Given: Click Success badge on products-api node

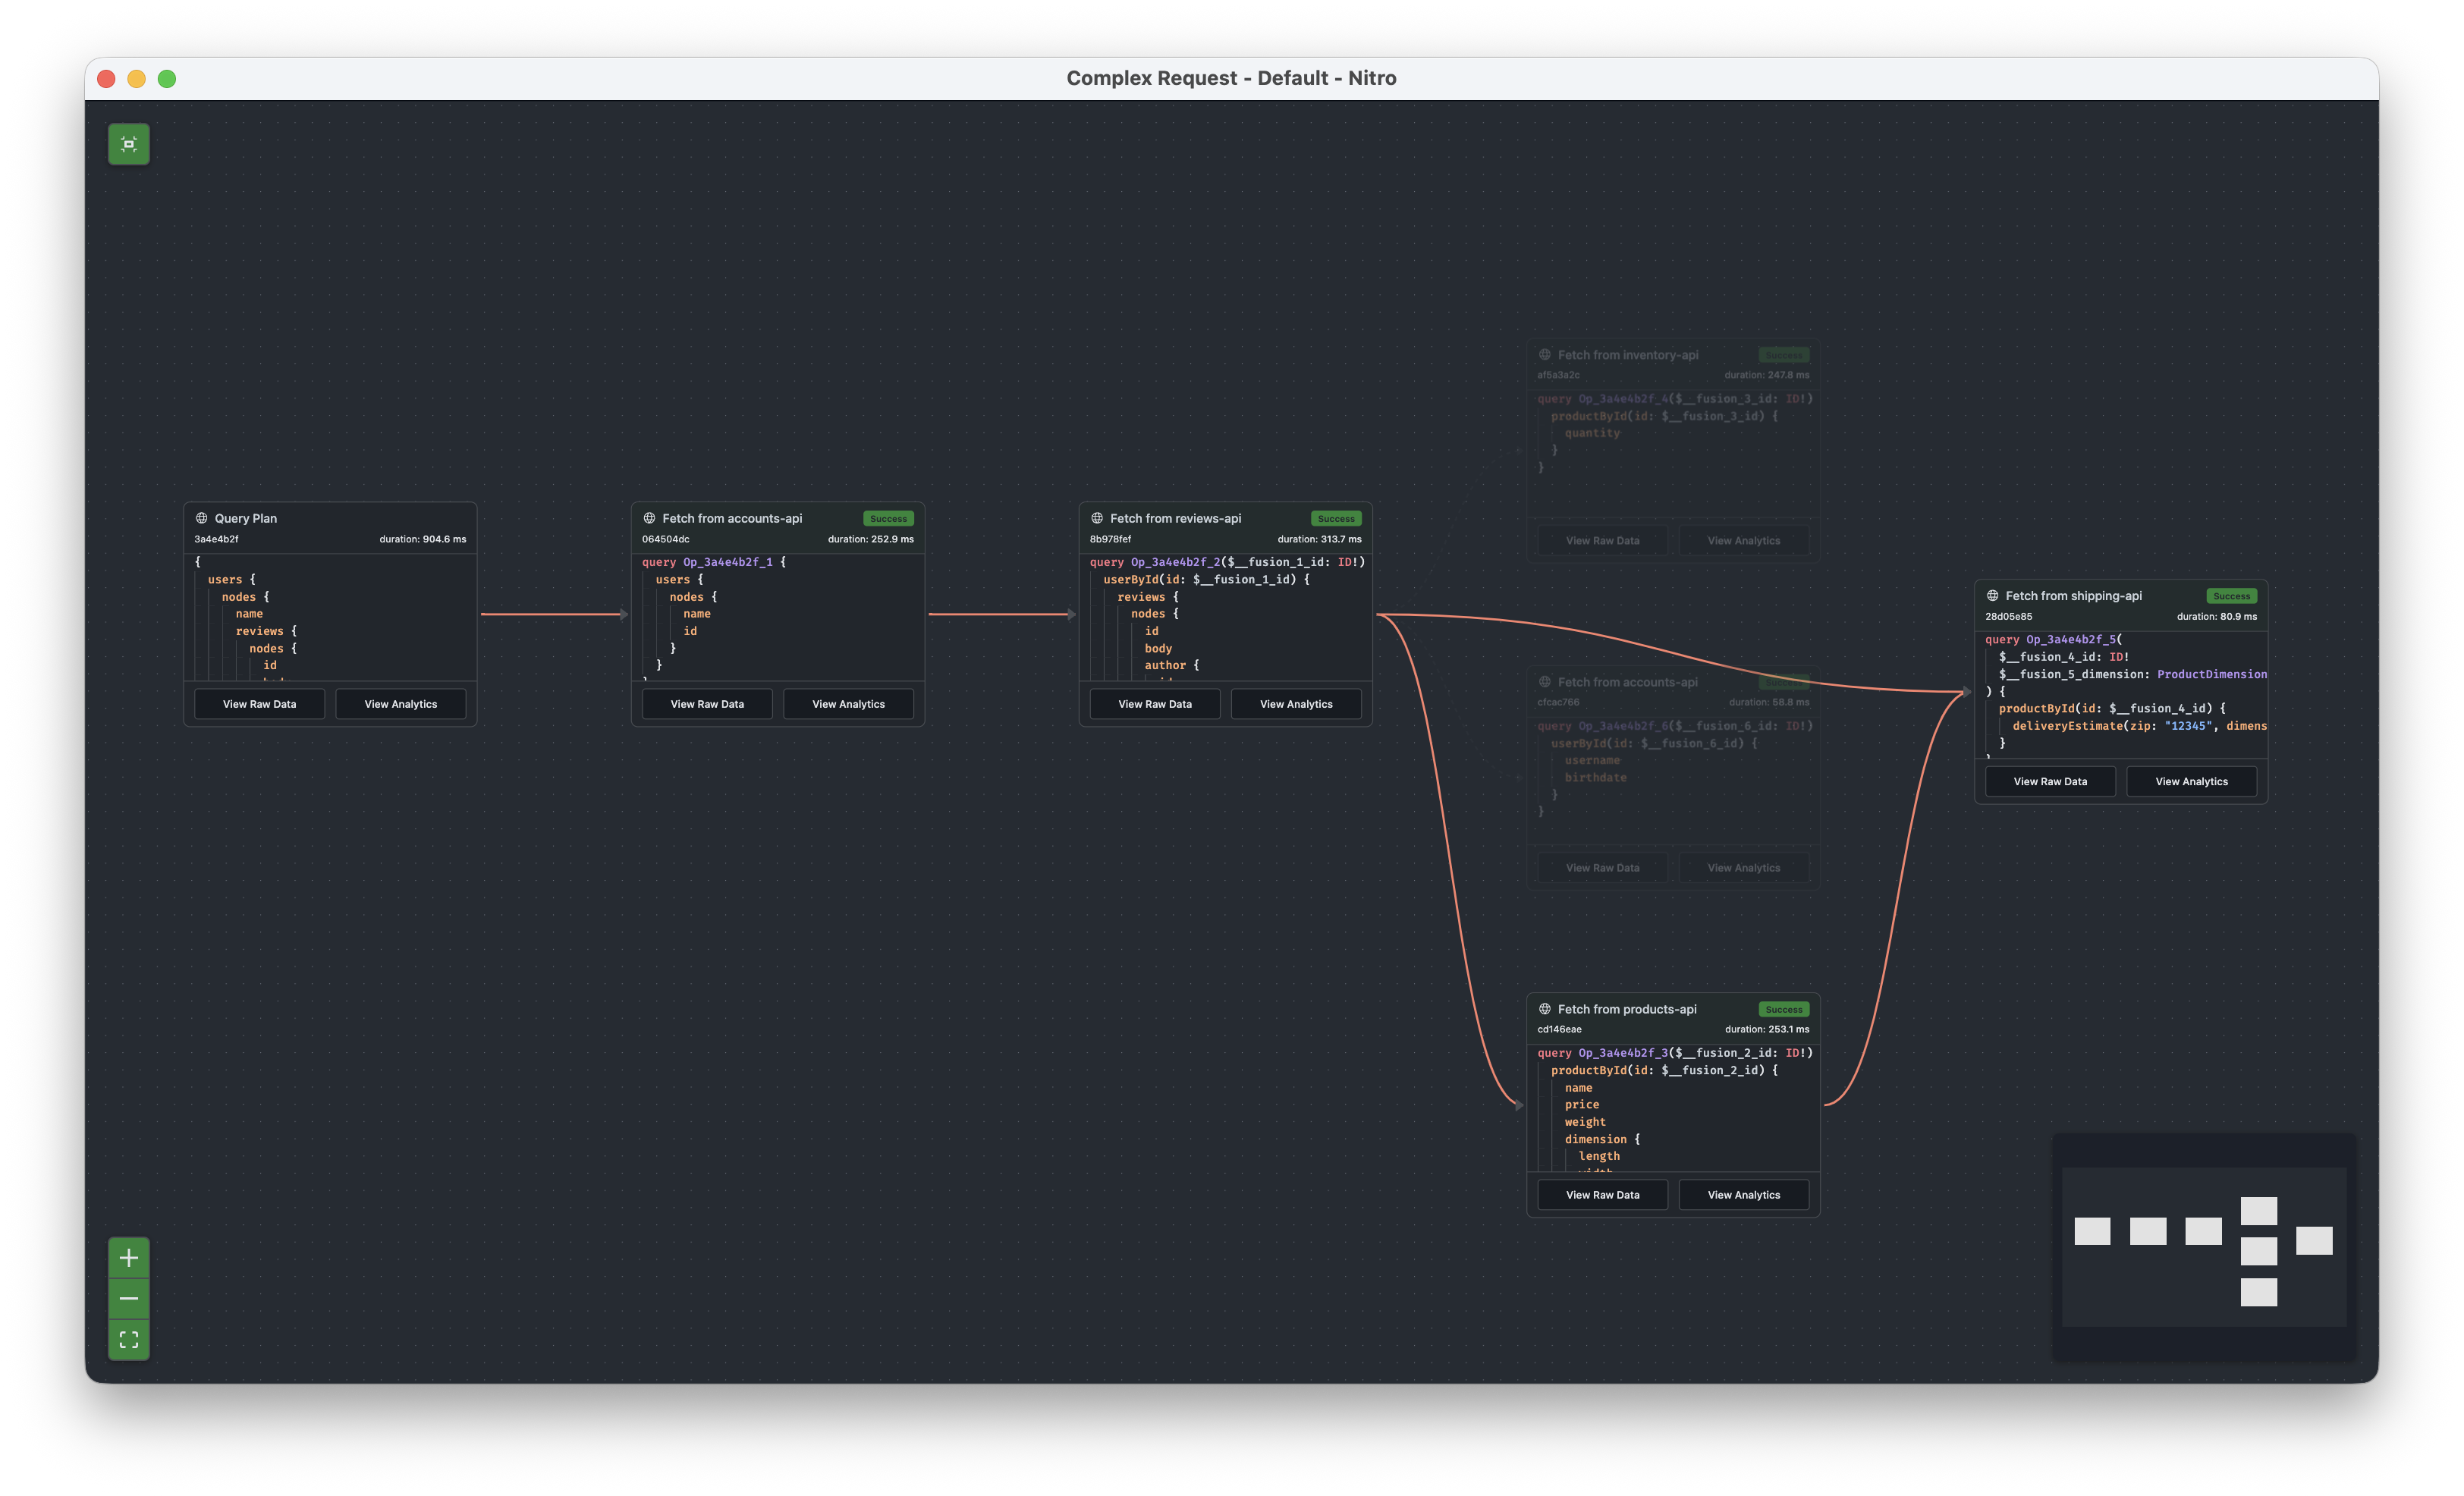Looking at the screenshot, I should coord(1784,1009).
